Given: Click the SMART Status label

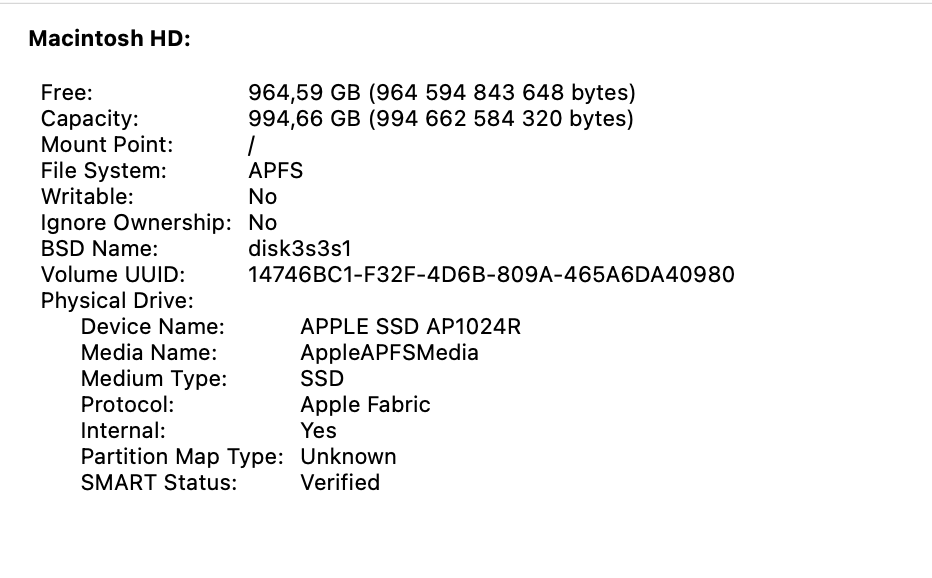Looking at the screenshot, I should tap(159, 483).
